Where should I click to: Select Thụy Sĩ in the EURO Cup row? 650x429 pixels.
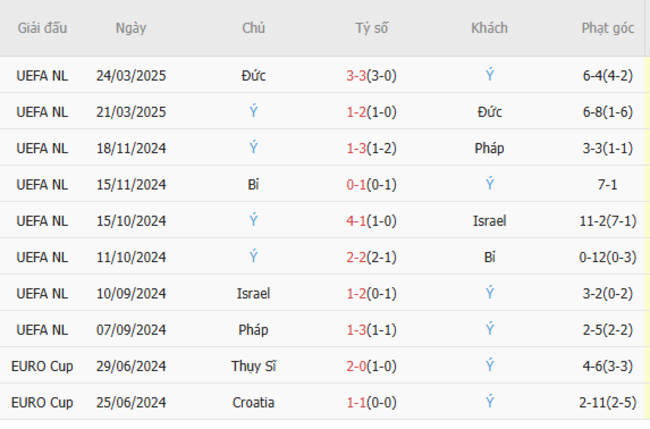pos(254,367)
